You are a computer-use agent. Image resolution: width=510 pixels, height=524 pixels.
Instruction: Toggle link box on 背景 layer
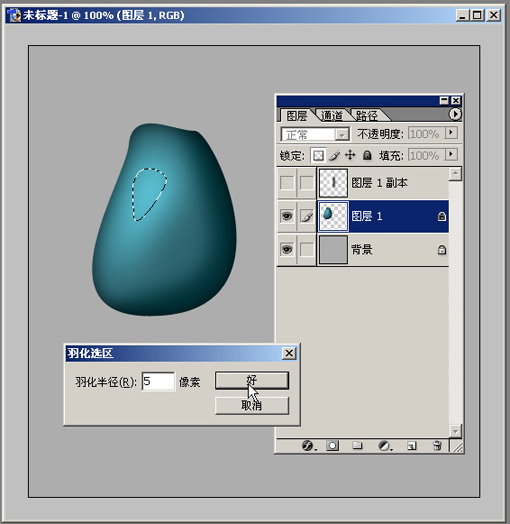(307, 250)
